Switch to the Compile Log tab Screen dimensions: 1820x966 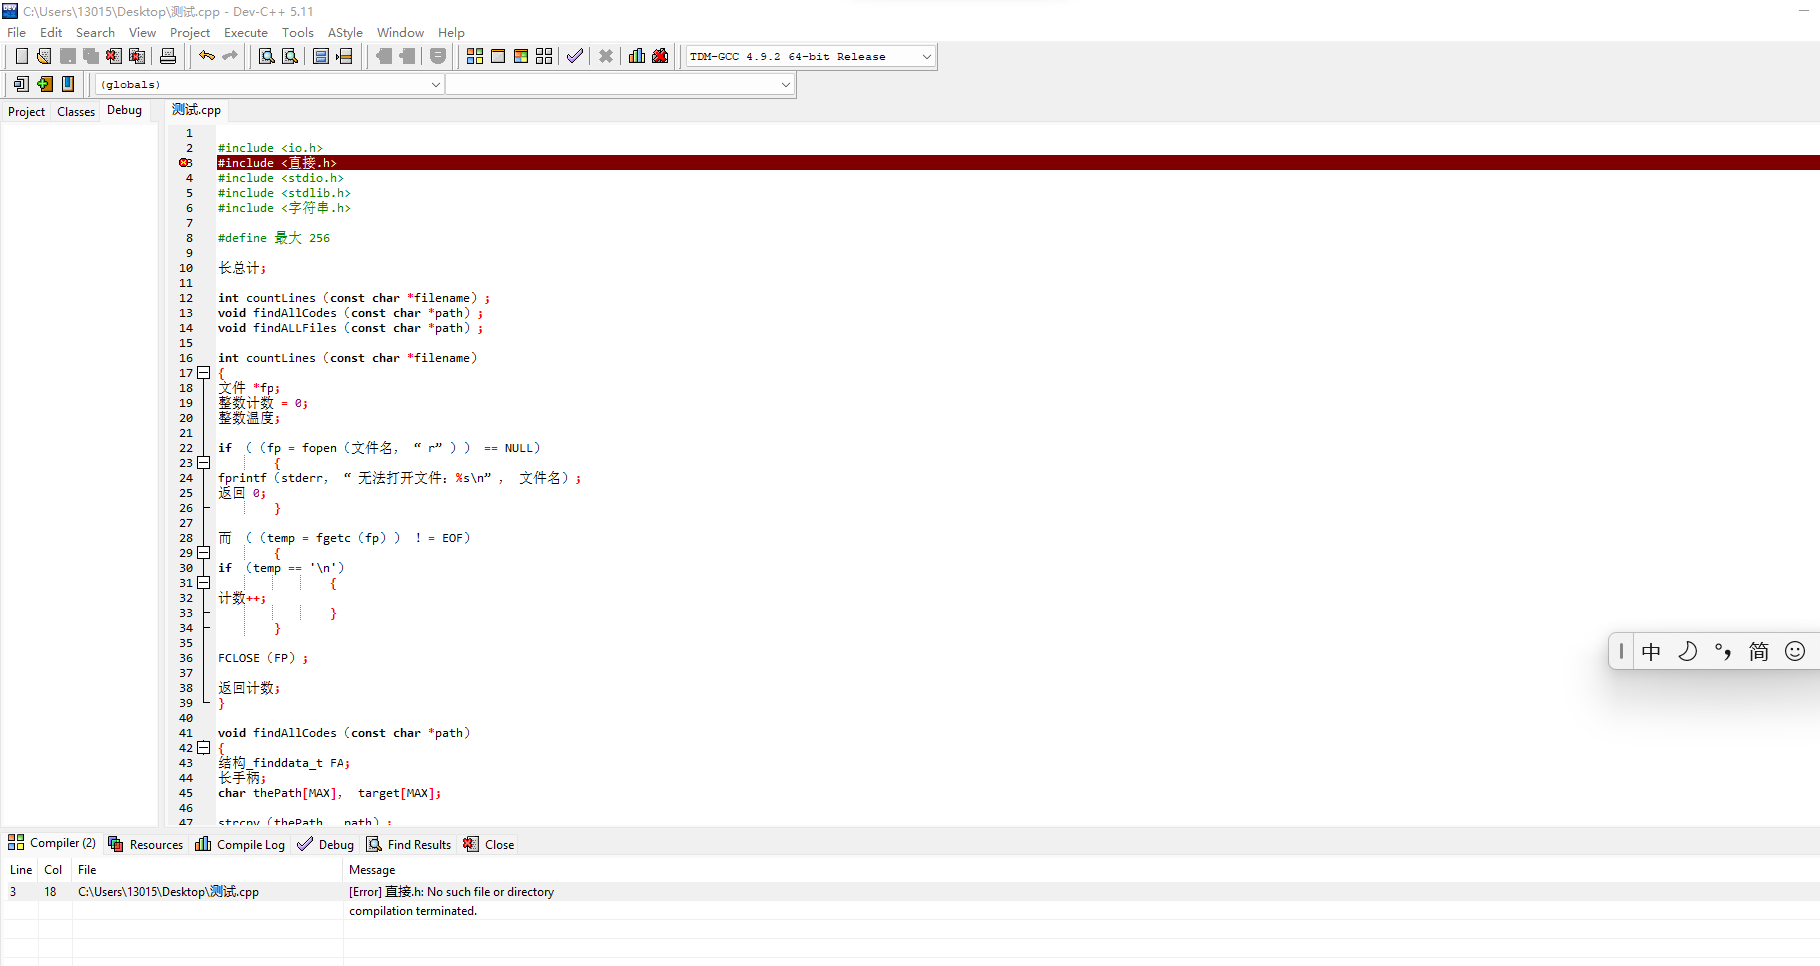(x=240, y=845)
